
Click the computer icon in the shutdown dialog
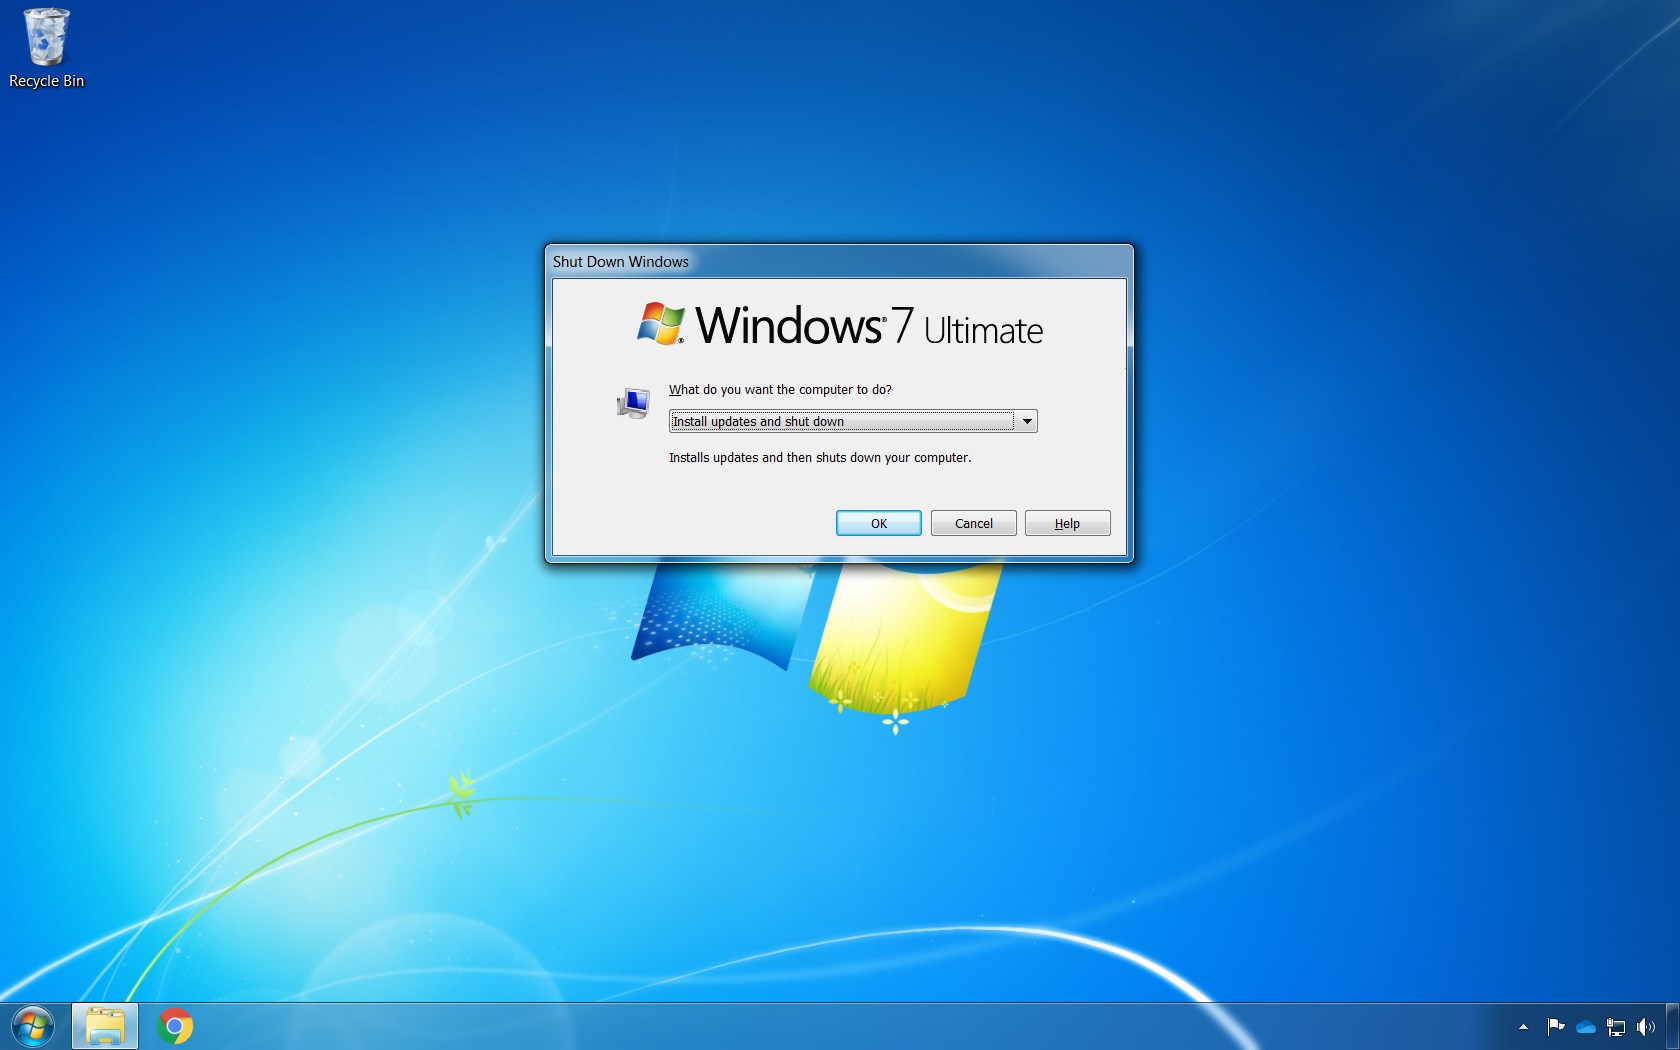[633, 404]
